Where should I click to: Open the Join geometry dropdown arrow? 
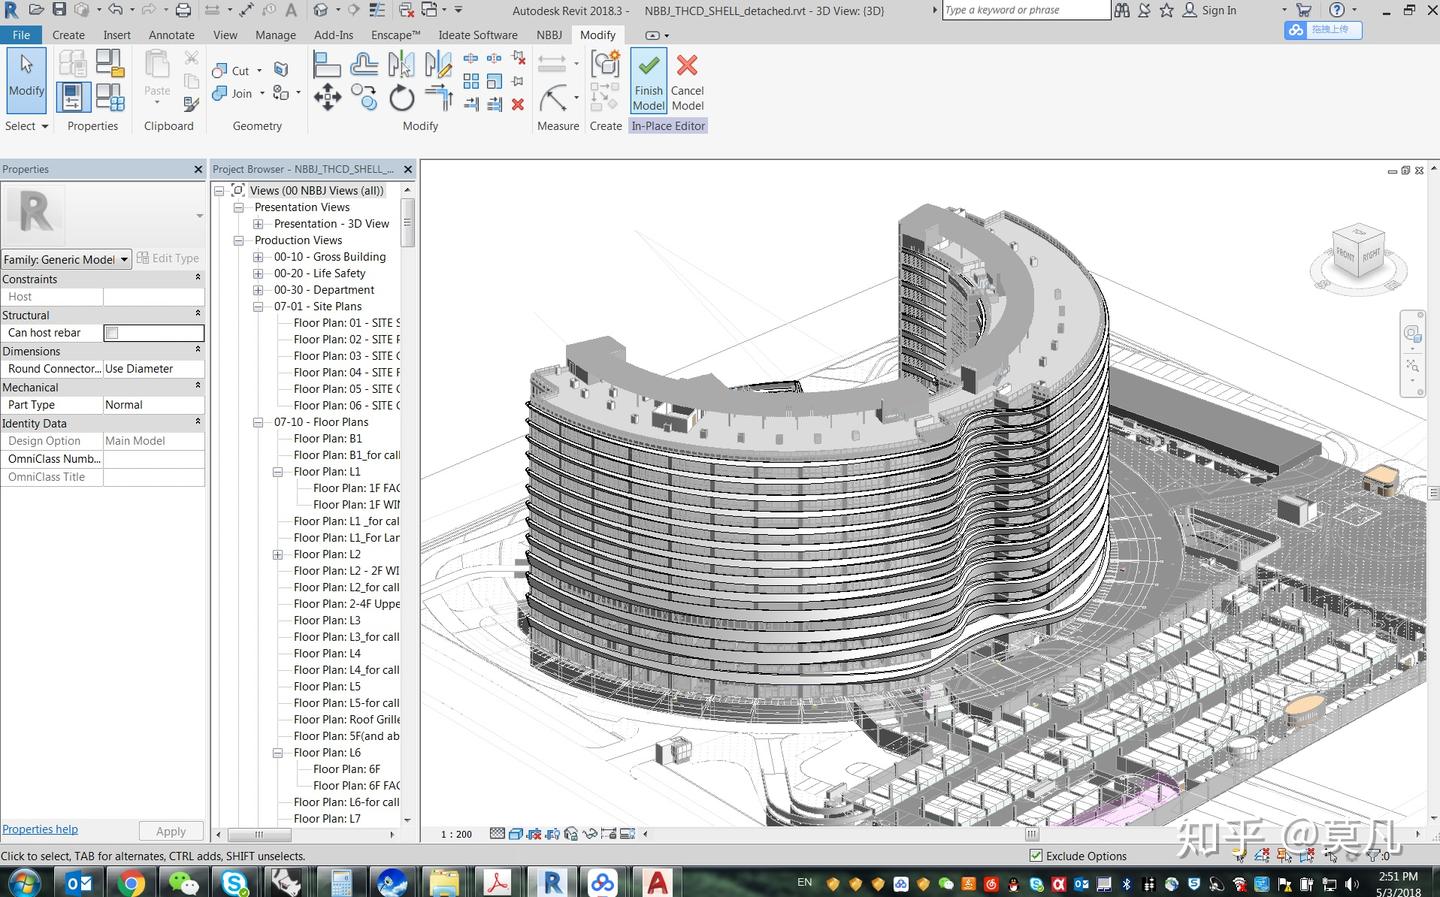click(x=262, y=94)
